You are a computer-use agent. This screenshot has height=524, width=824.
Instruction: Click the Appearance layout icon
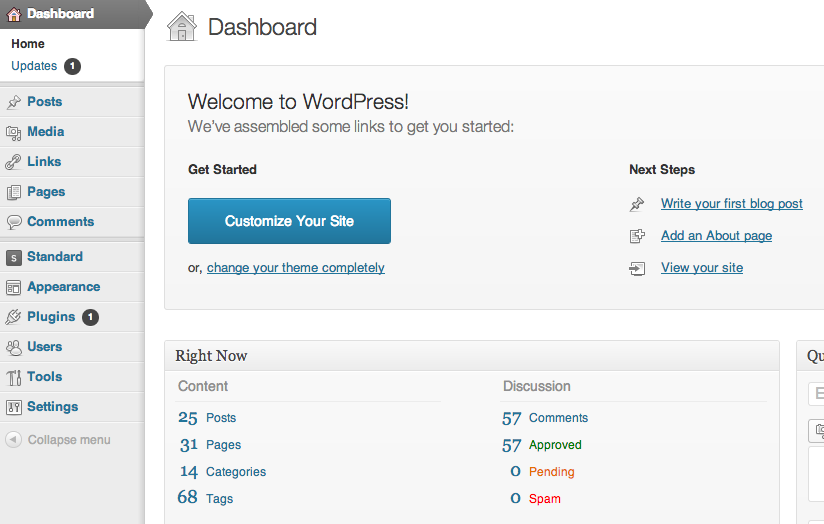pyautogui.click(x=14, y=287)
